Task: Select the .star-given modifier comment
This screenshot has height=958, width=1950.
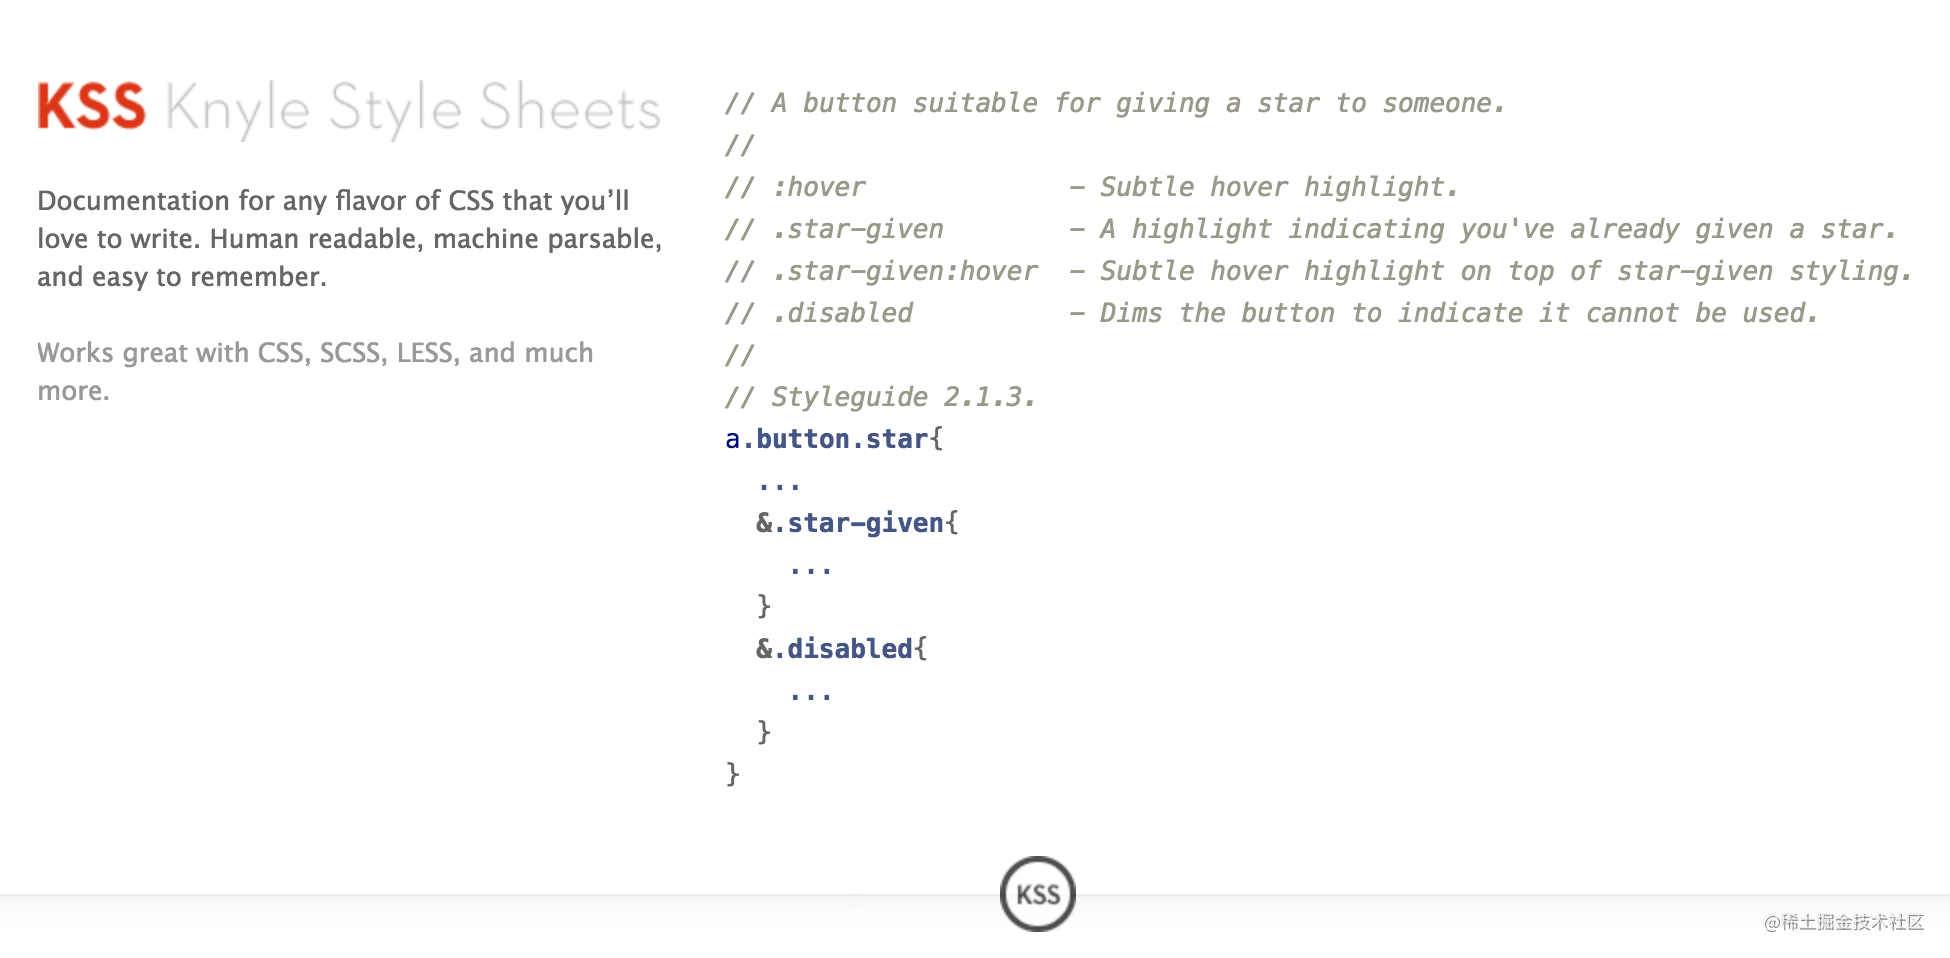Action: coord(858,229)
